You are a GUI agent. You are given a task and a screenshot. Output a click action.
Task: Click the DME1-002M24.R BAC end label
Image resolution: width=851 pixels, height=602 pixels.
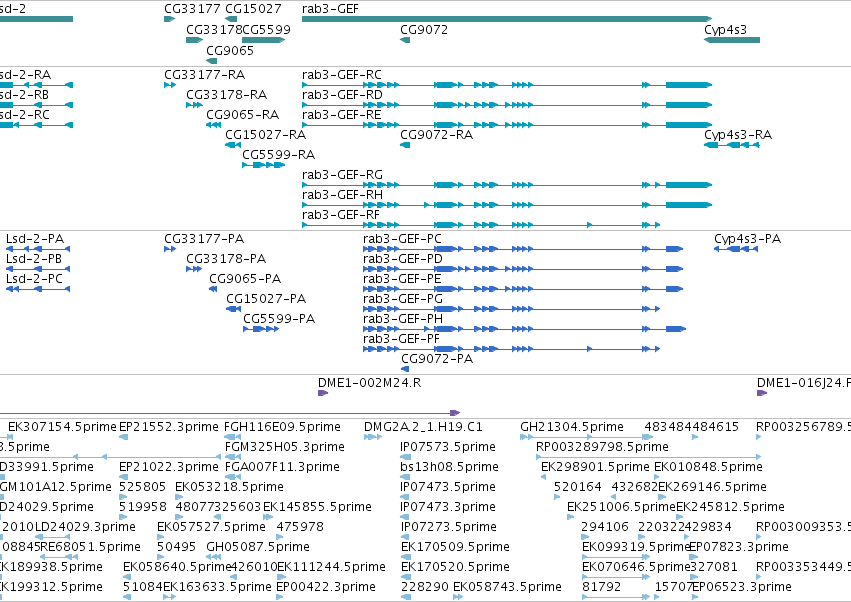pos(370,383)
